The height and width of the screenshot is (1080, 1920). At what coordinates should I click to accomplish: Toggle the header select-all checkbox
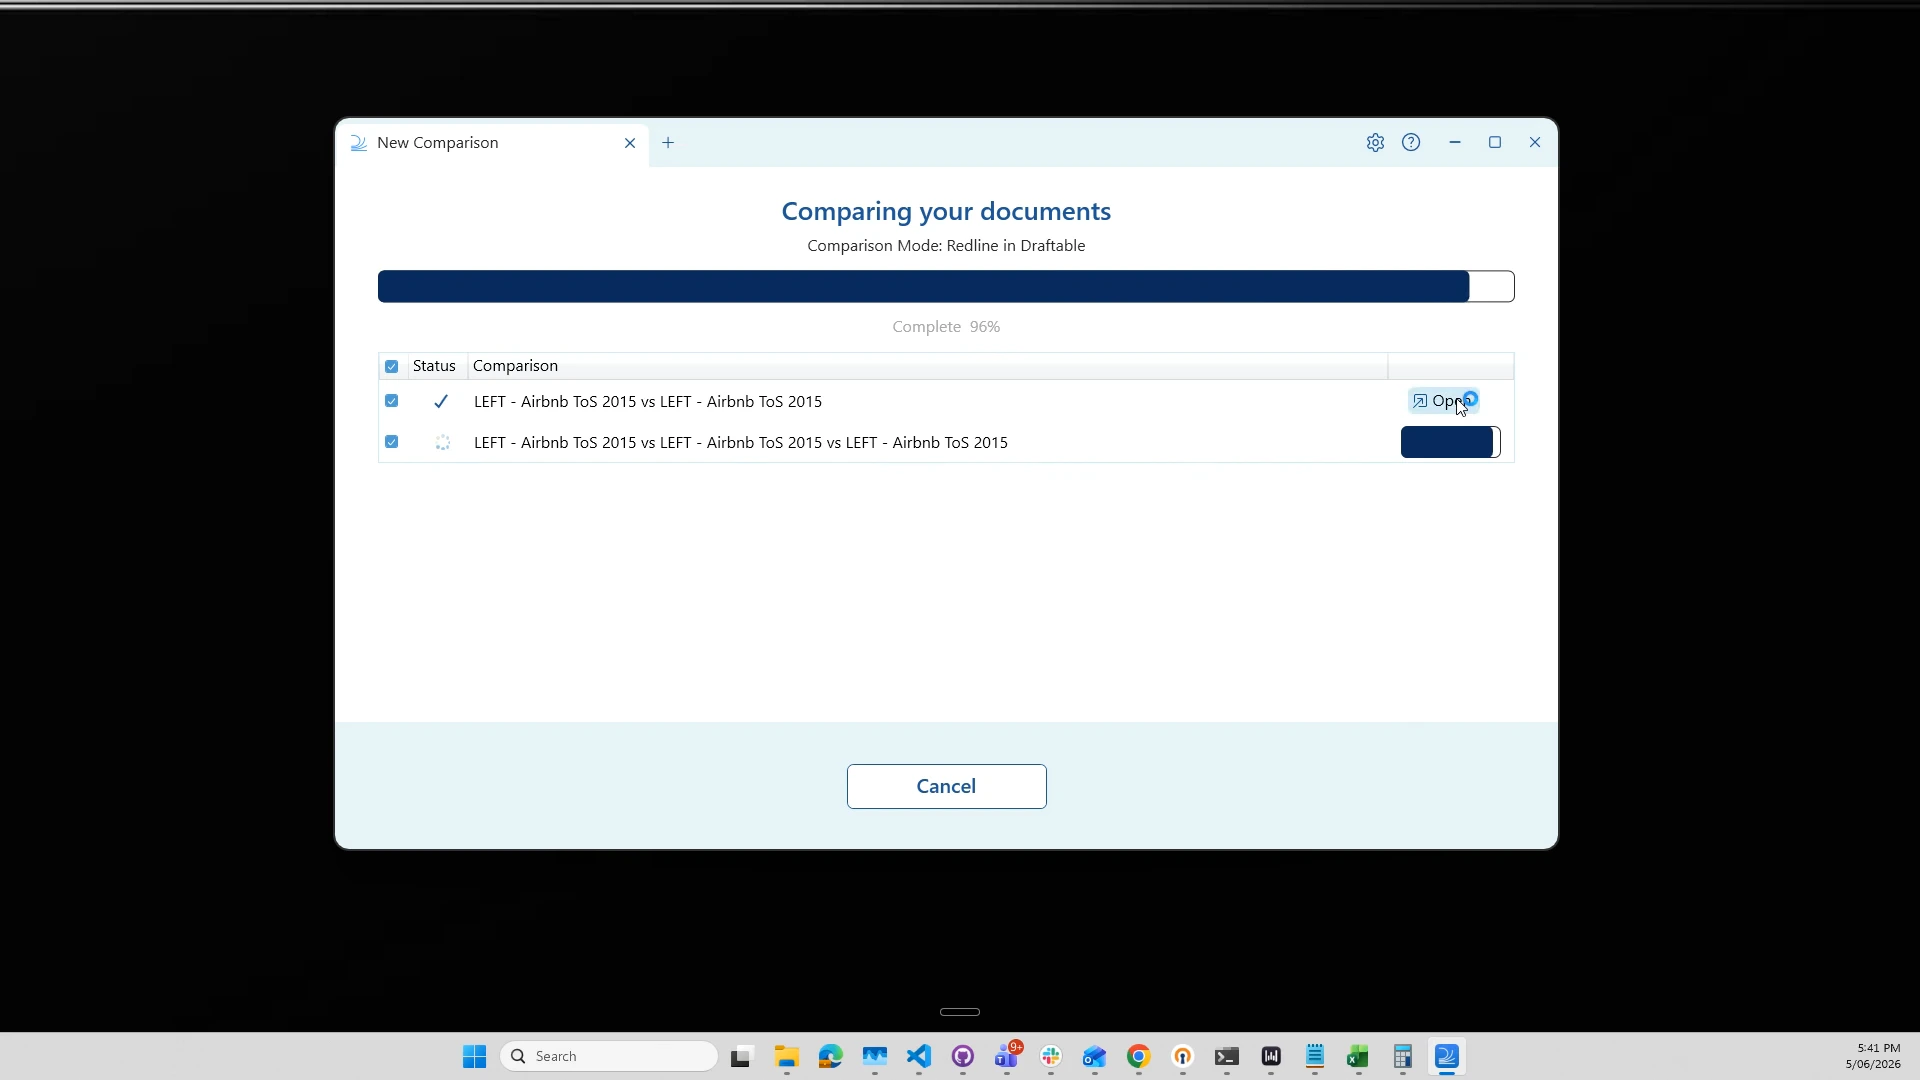(391, 366)
